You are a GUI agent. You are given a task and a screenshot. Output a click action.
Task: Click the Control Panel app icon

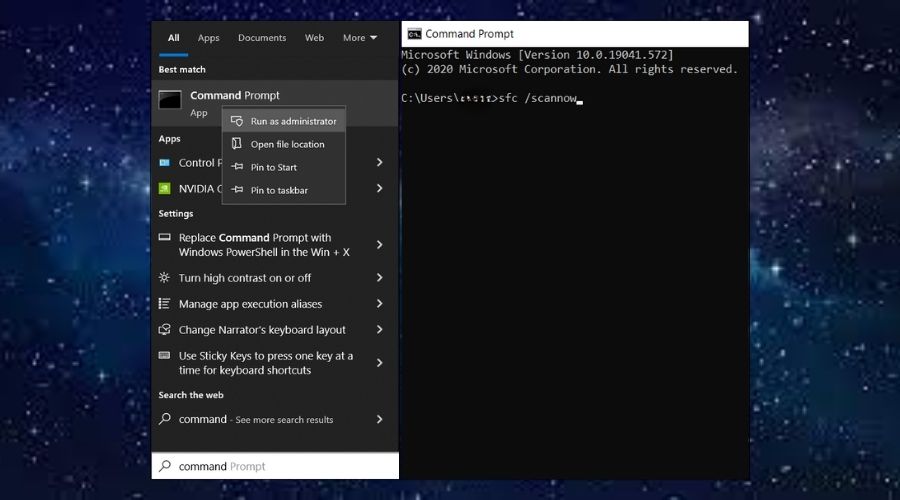[165, 163]
